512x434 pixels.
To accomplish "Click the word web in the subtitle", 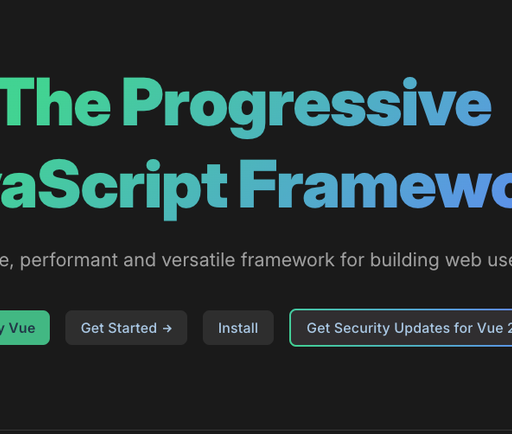I will [x=463, y=260].
